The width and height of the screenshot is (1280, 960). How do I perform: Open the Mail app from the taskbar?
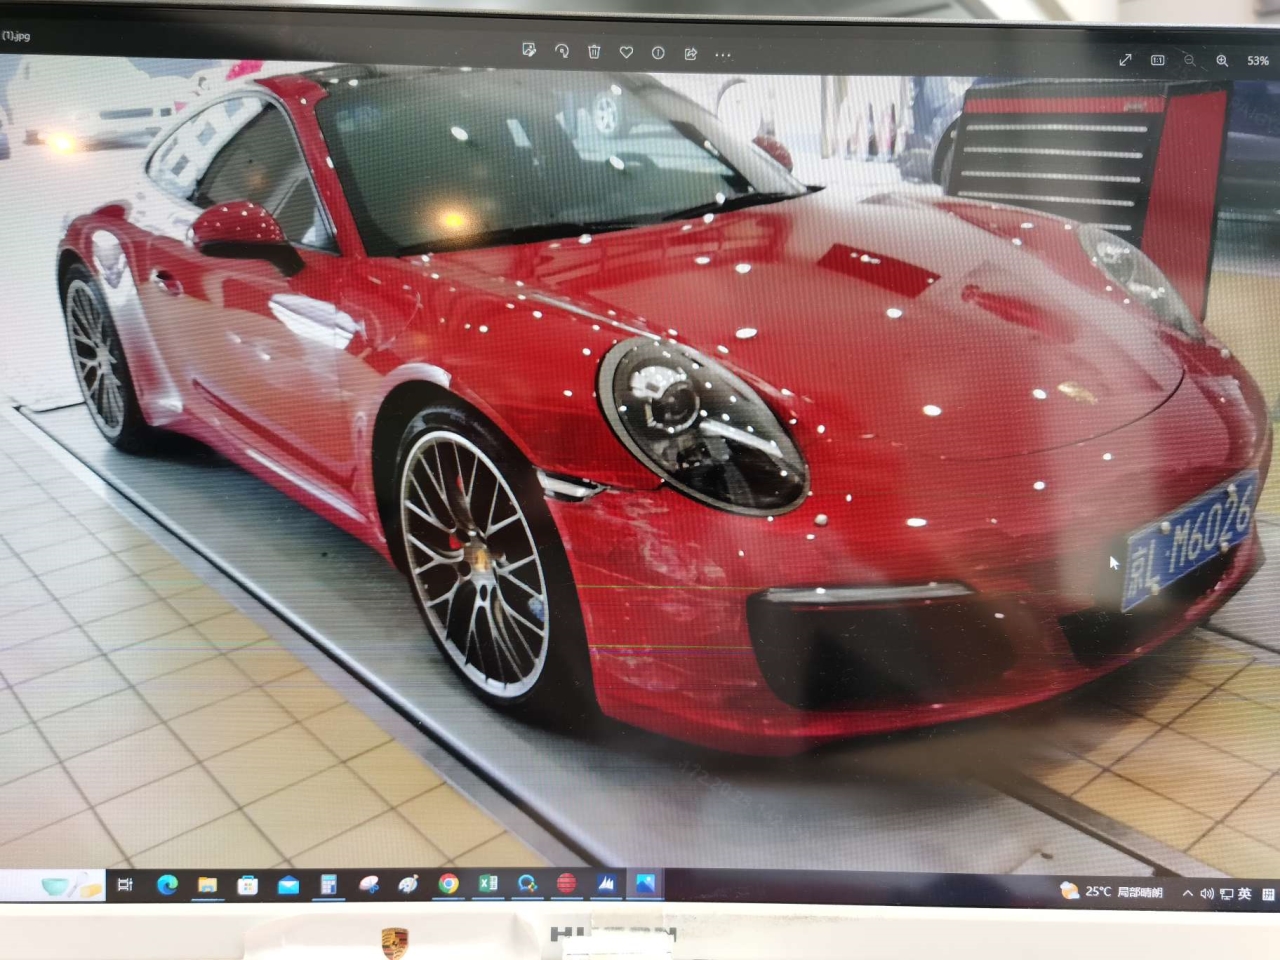[x=288, y=885]
